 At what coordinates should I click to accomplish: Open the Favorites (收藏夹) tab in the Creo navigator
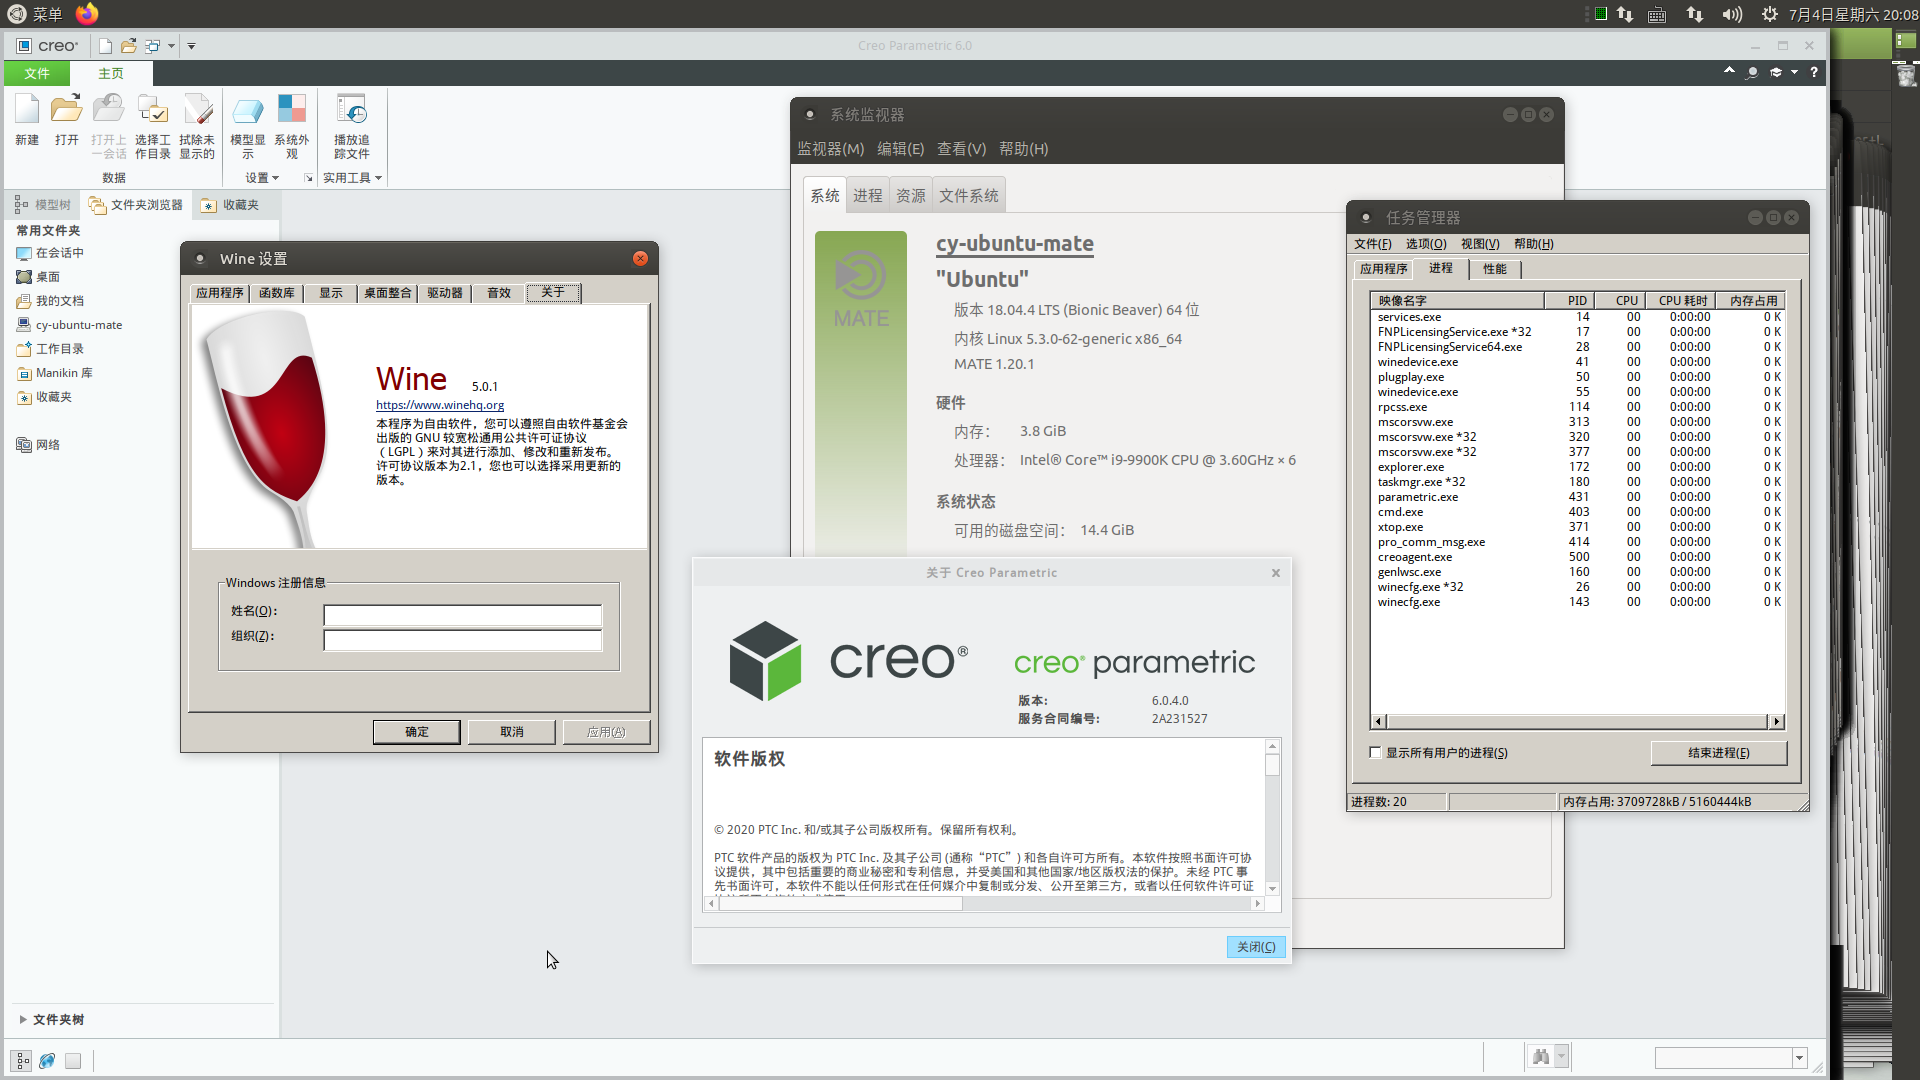pos(231,205)
